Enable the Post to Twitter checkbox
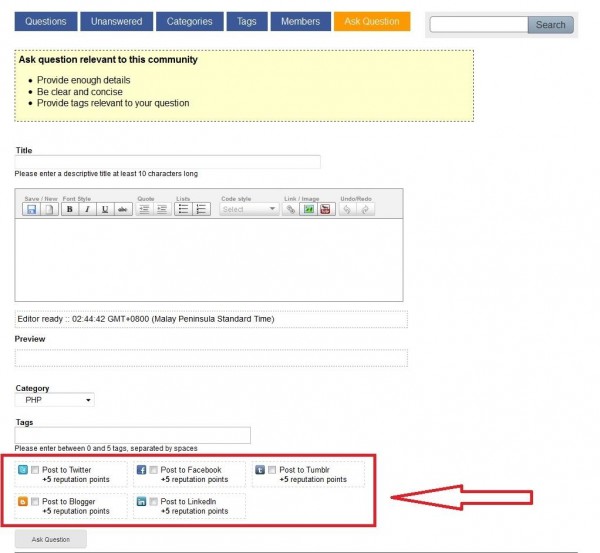This screenshot has width=600, height=553. 35,470
